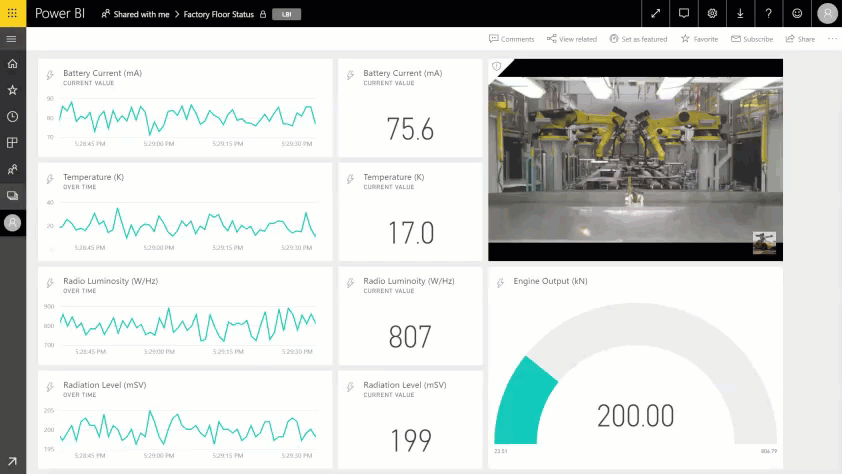Open Workspaces icon in sidebar

12,195
